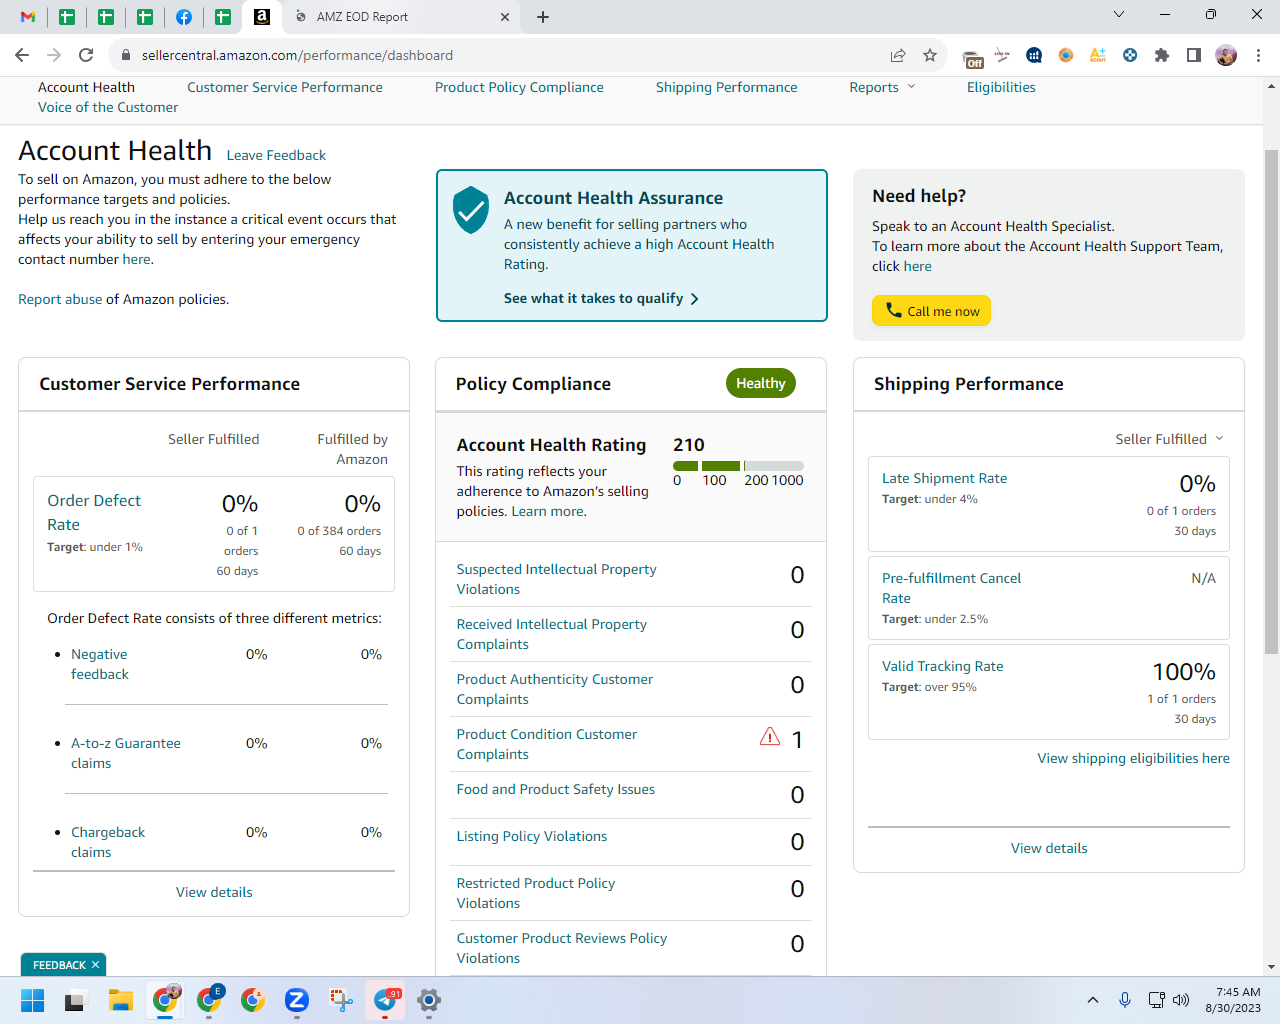1280x1024 pixels.
Task: Open Listing Policy Violations
Action: point(532,836)
